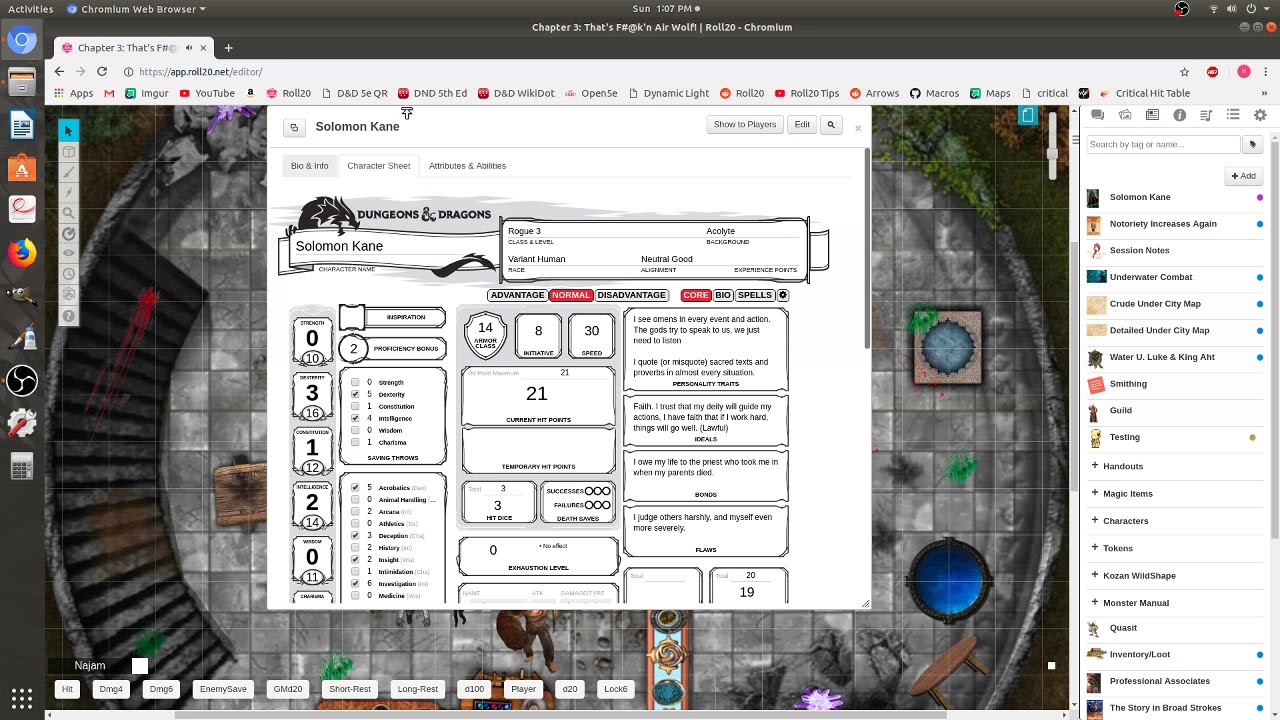1280x720 pixels.
Task: Expand the Kozan WildShape folder
Action: (1095, 575)
